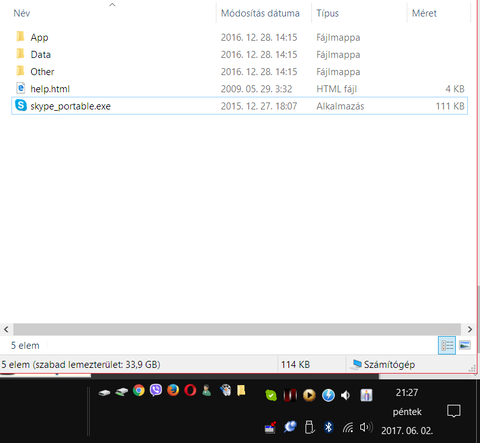
Task: Sort by Méret column header
Action: [424, 13]
